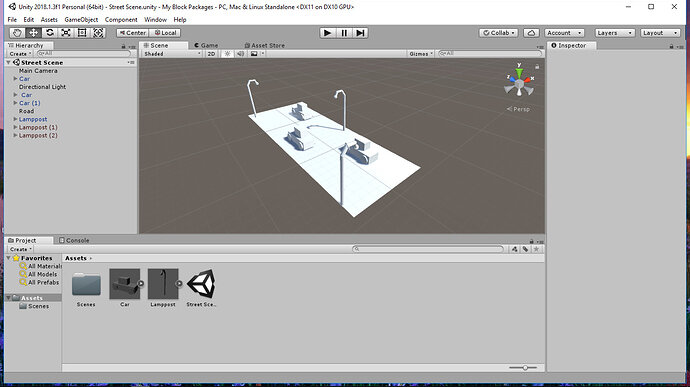Image resolution: width=690 pixels, height=387 pixels.
Task: Click the Pause button
Action: point(344,33)
